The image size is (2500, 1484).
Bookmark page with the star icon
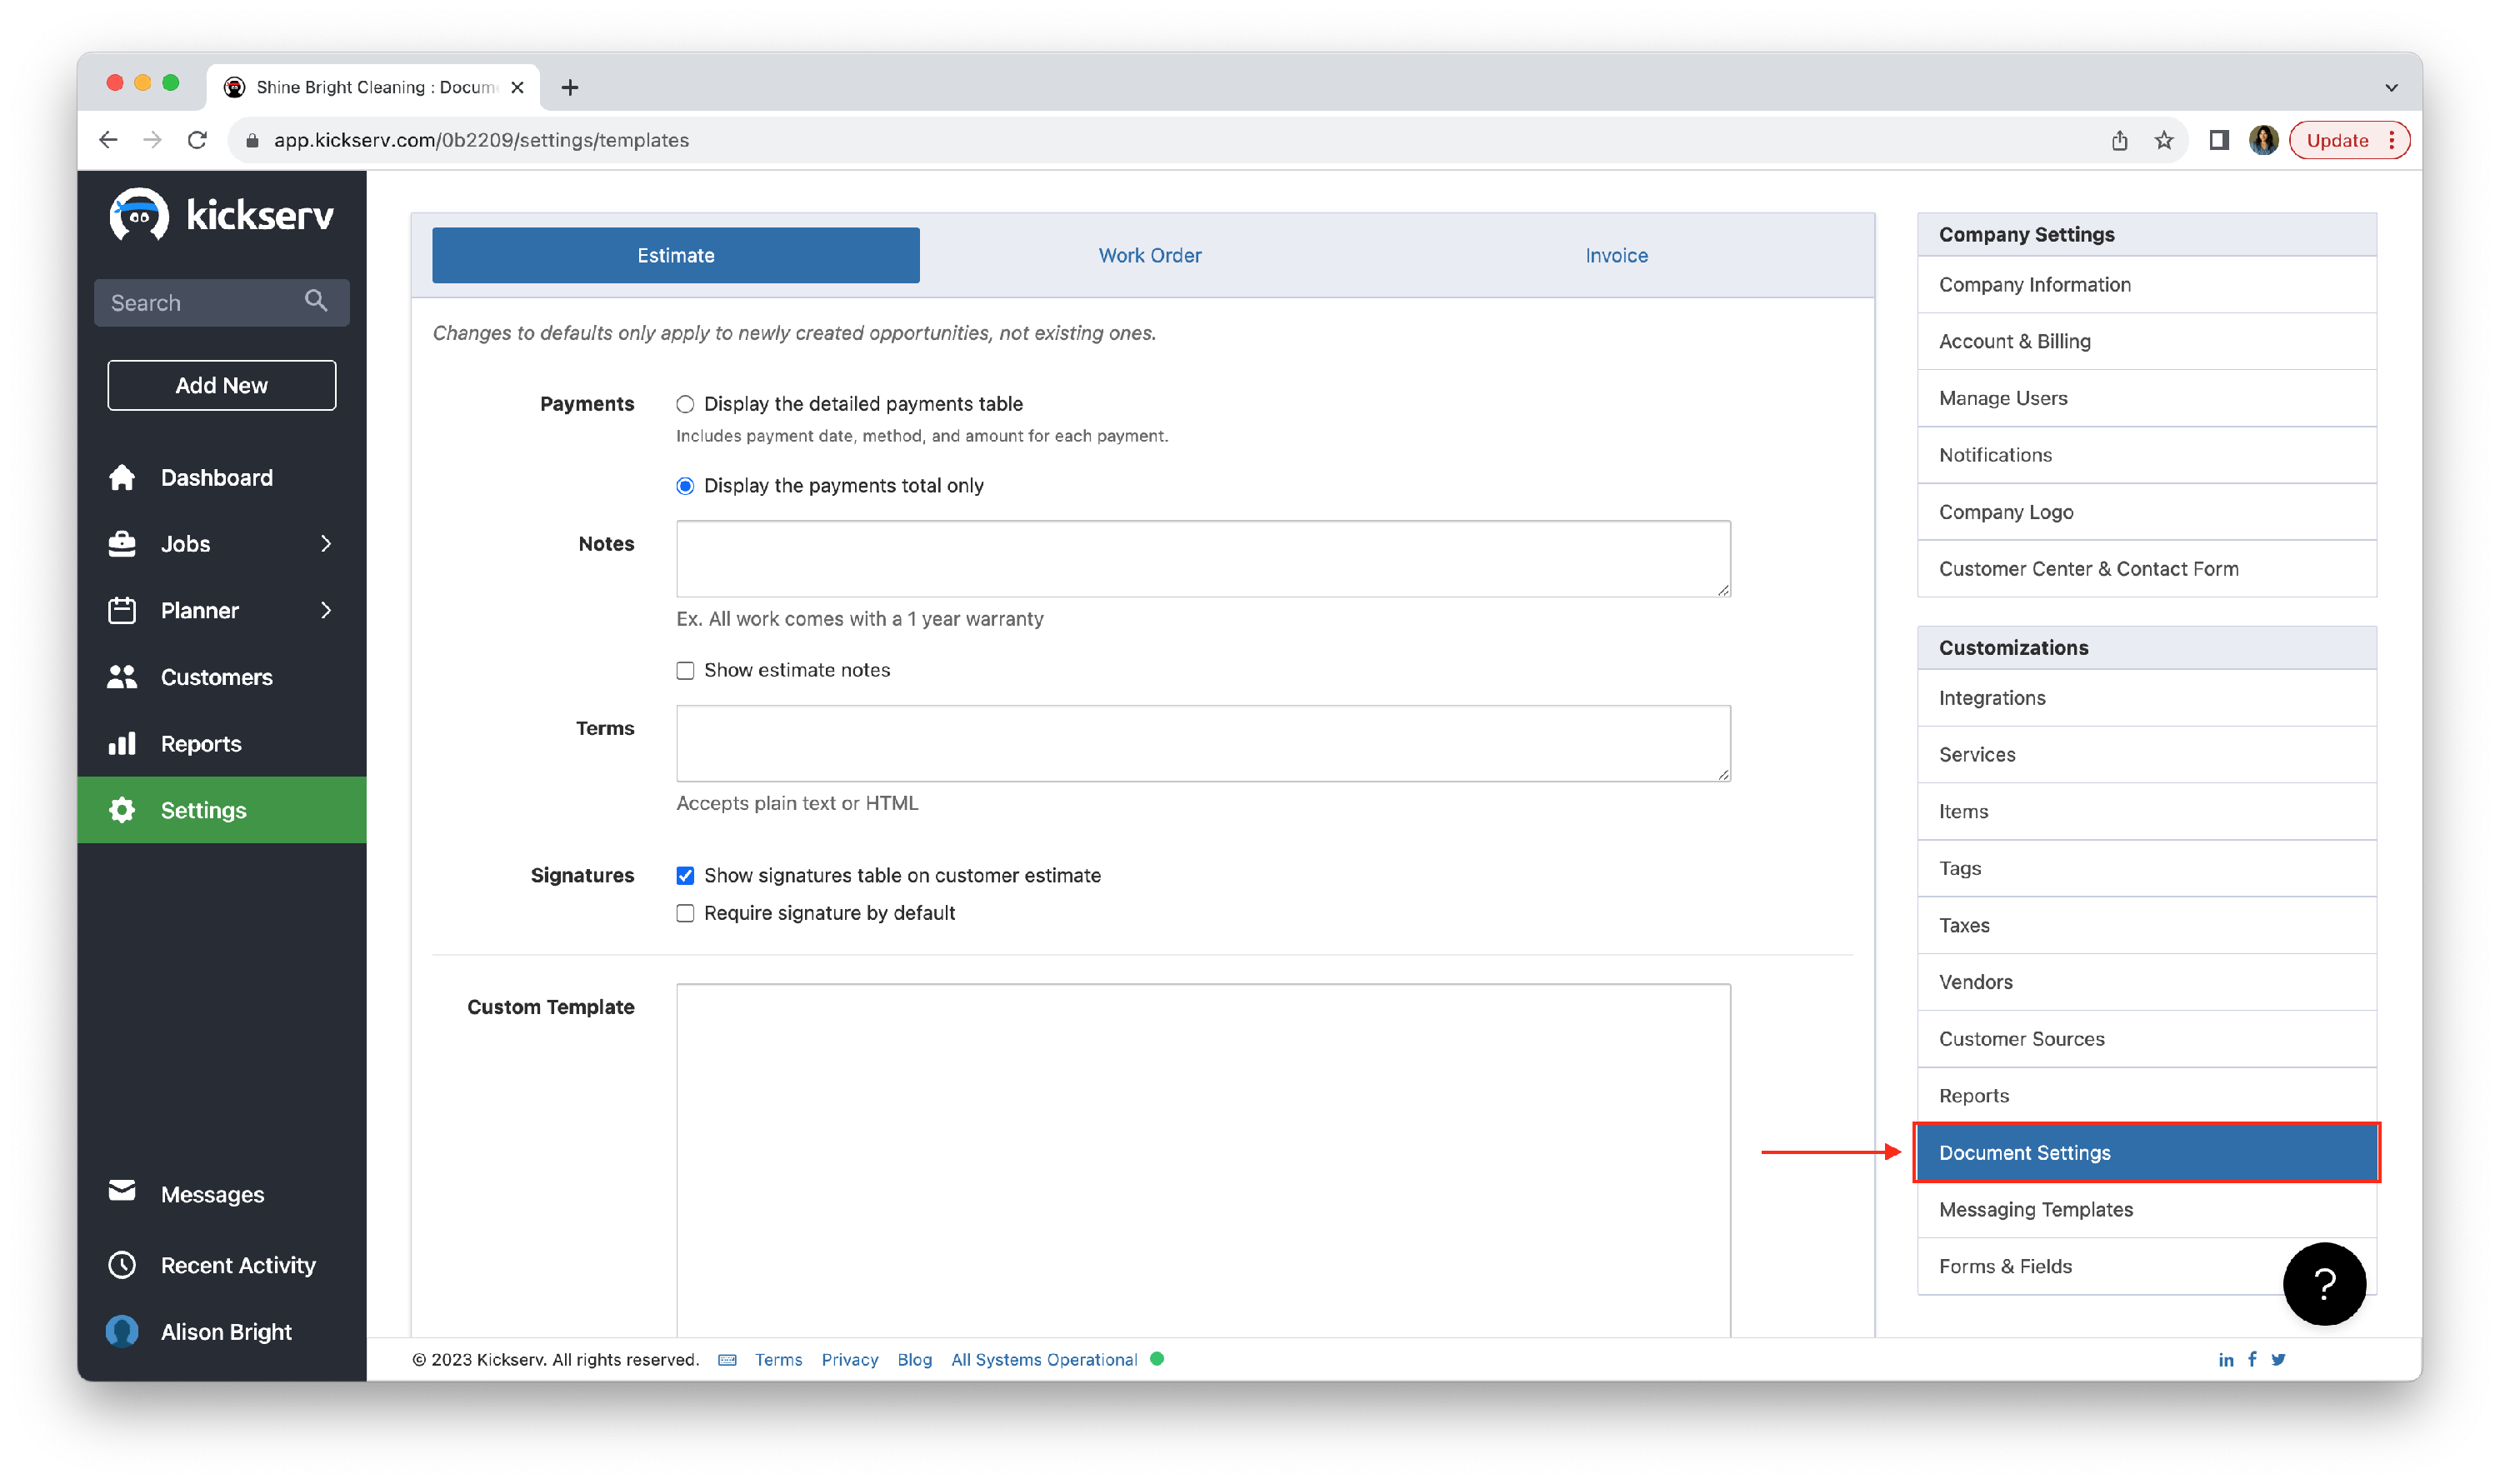tap(2163, 140)
